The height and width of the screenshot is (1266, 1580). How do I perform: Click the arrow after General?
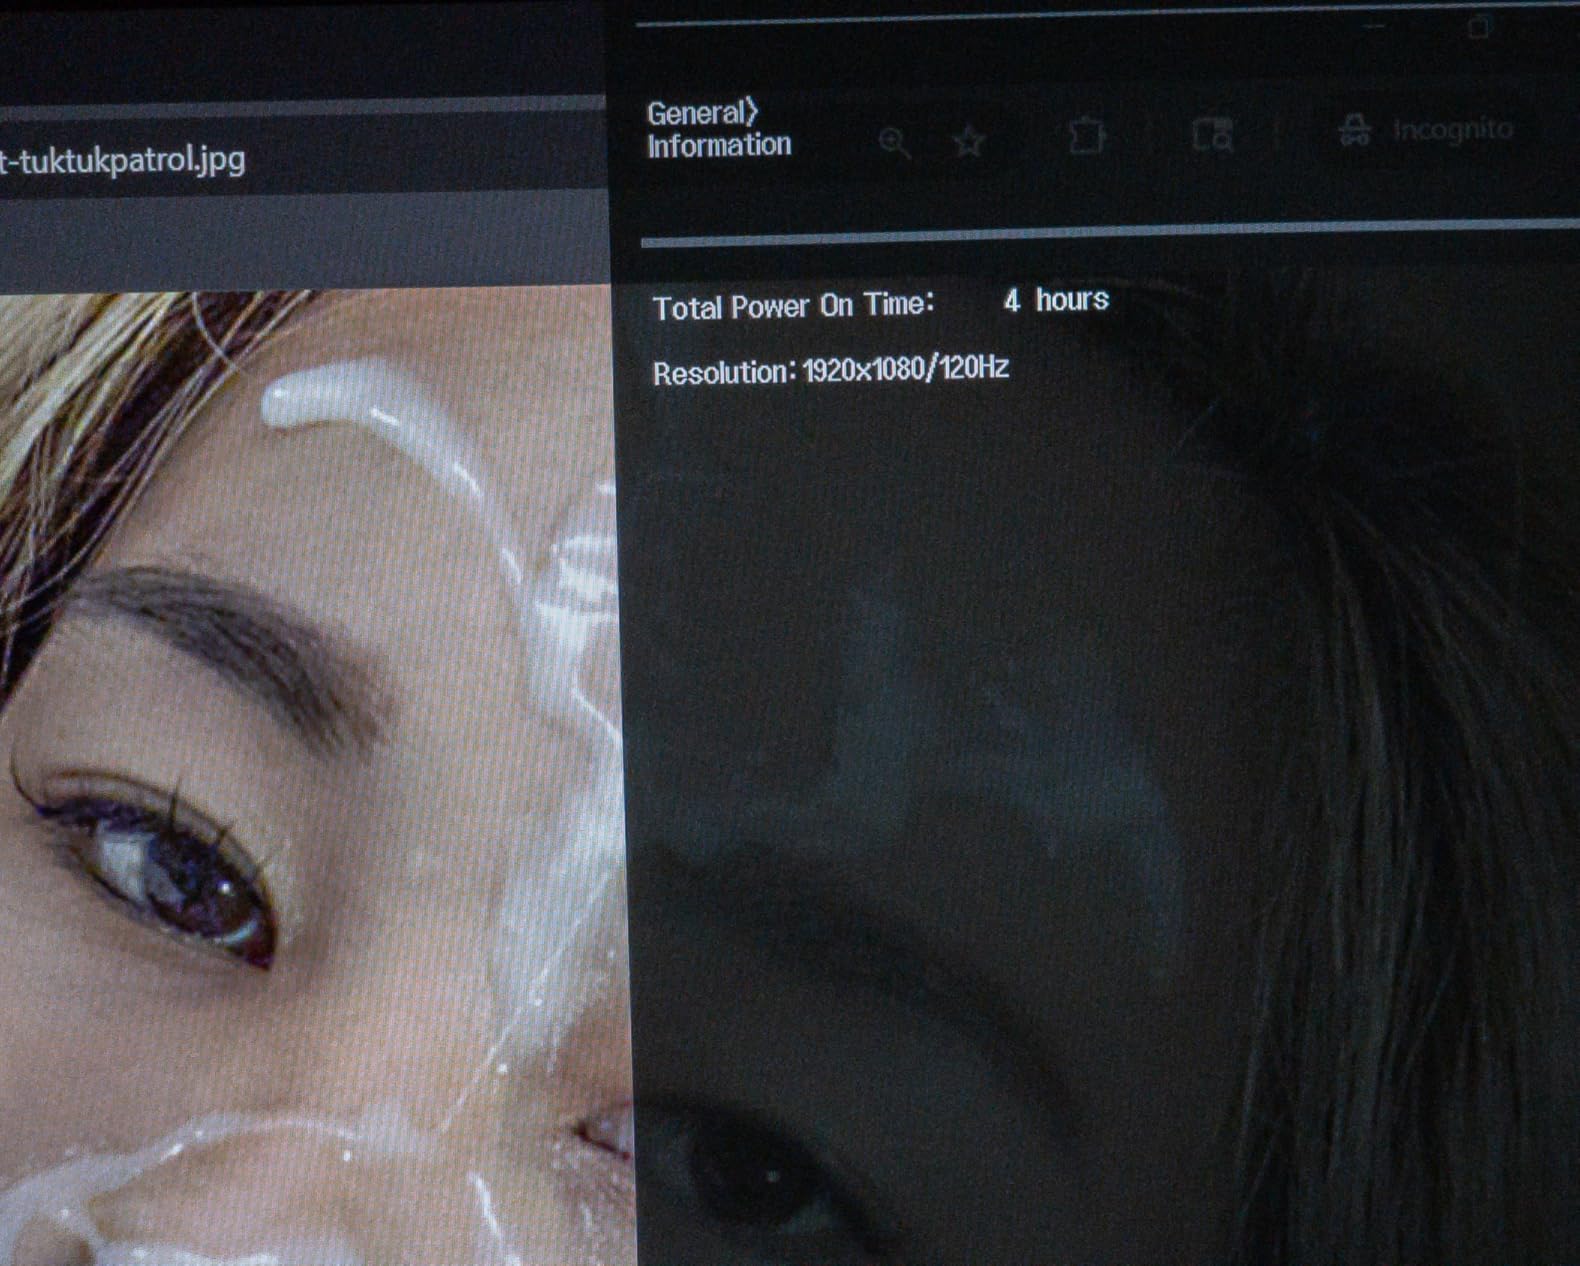(x=752, y=112)
